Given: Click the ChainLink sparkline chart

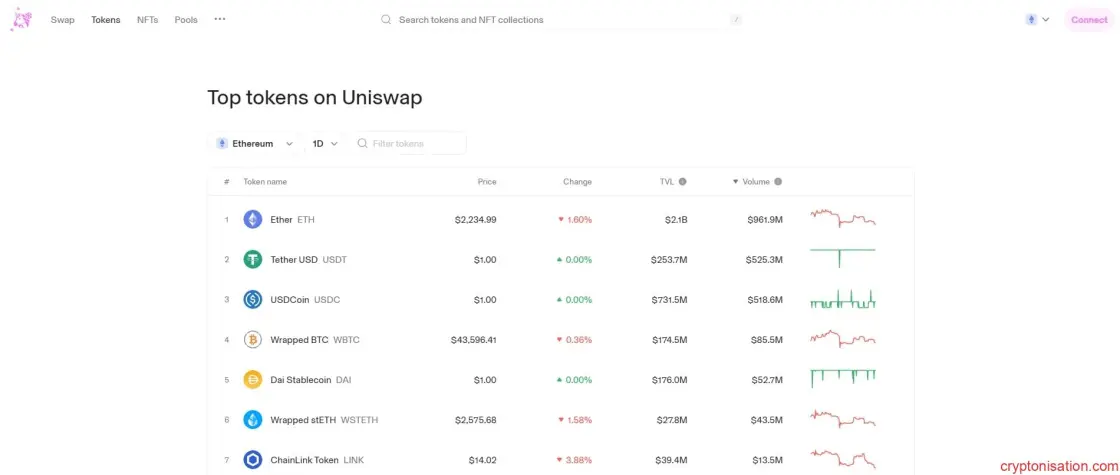Looking at the screenshot, I should [843, 459].
